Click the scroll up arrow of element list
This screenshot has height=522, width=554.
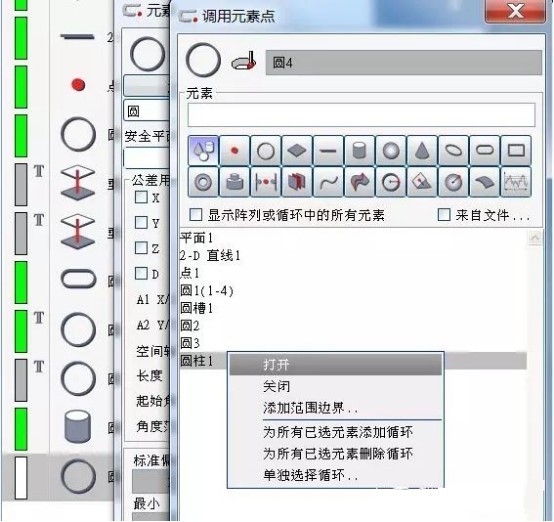point(535,237)
